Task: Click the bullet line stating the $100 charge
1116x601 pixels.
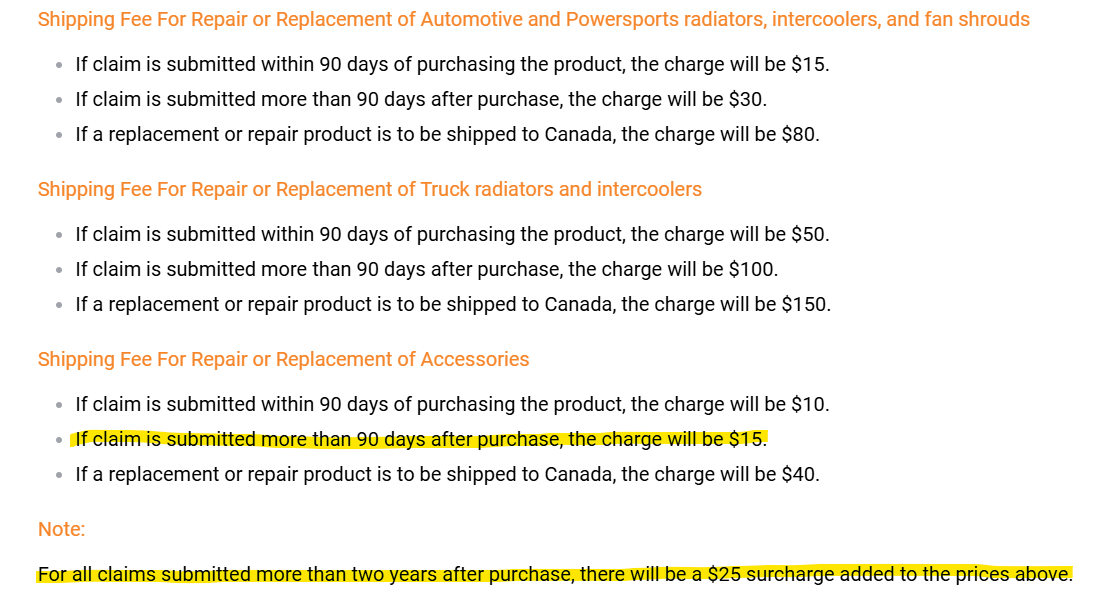Action: 426,269
